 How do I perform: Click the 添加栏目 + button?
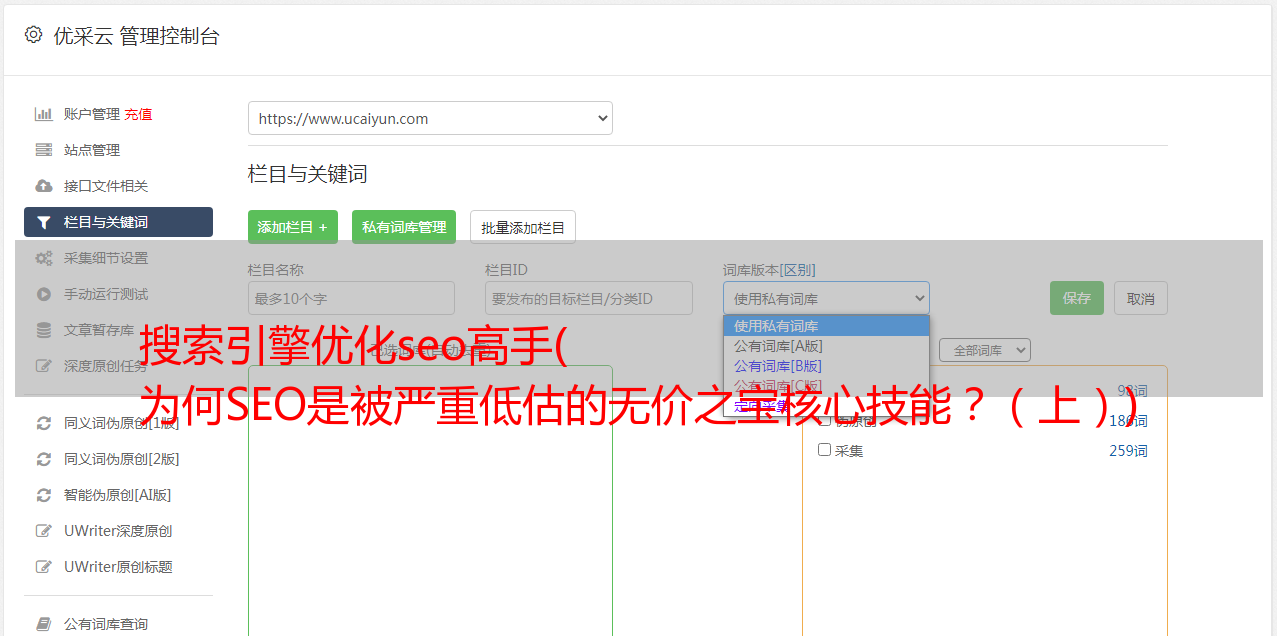[x=293, y=227]
